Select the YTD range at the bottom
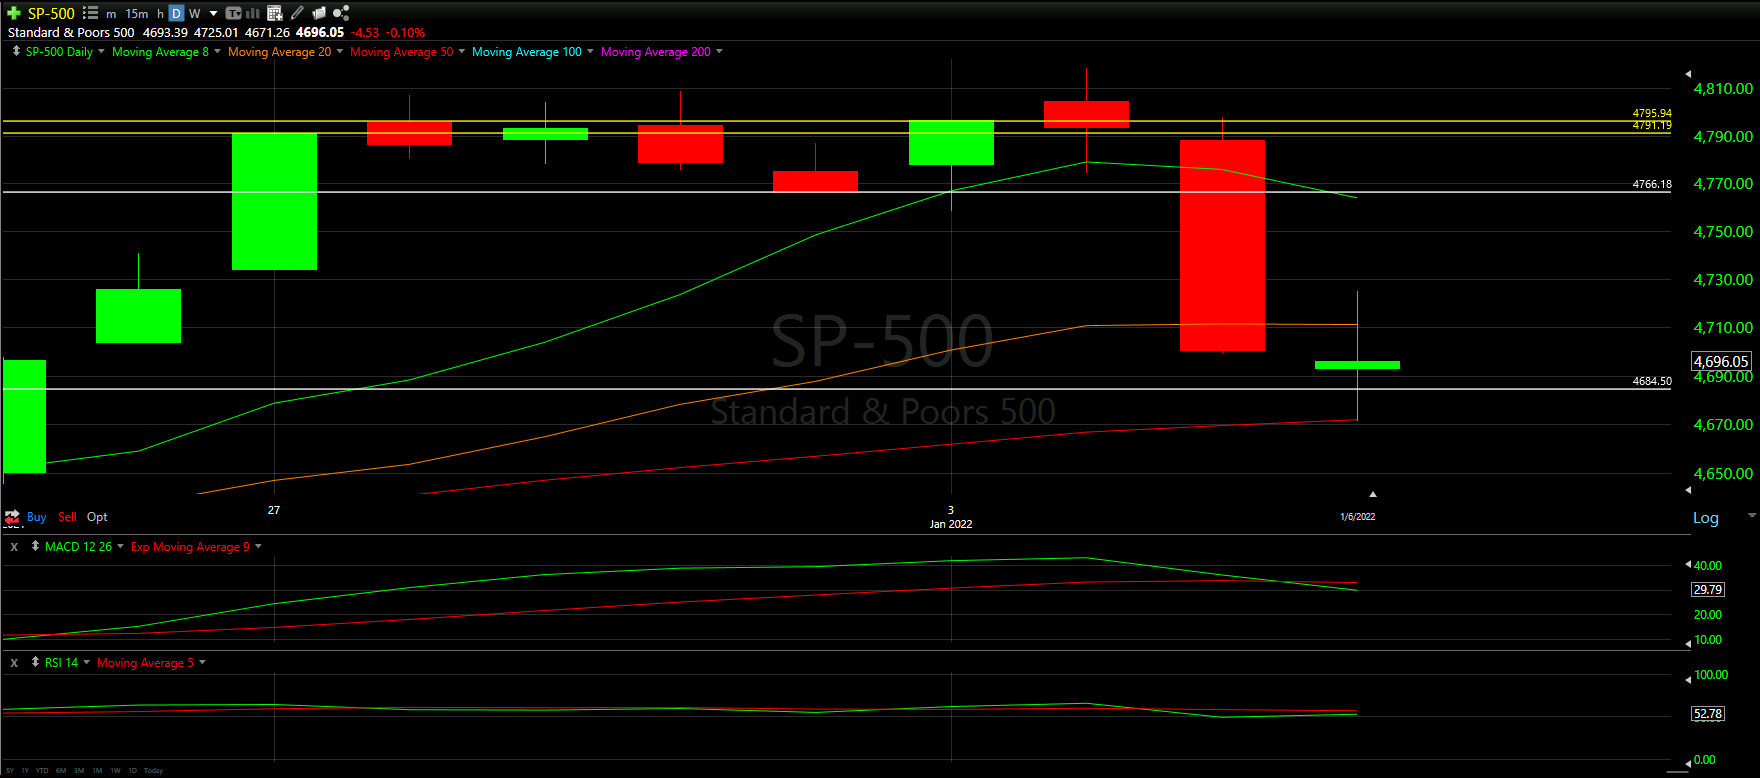Screen dimensions: 1760x778 click(x=42, y=771)
